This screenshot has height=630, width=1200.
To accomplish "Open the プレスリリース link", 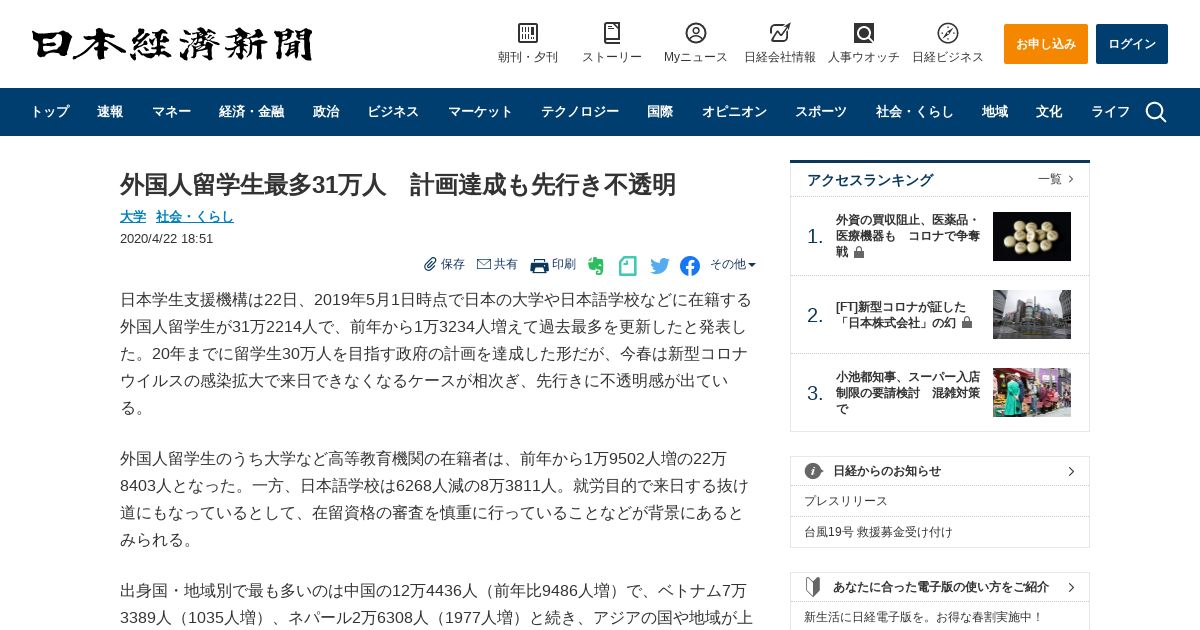I will (x=846, y=501).
